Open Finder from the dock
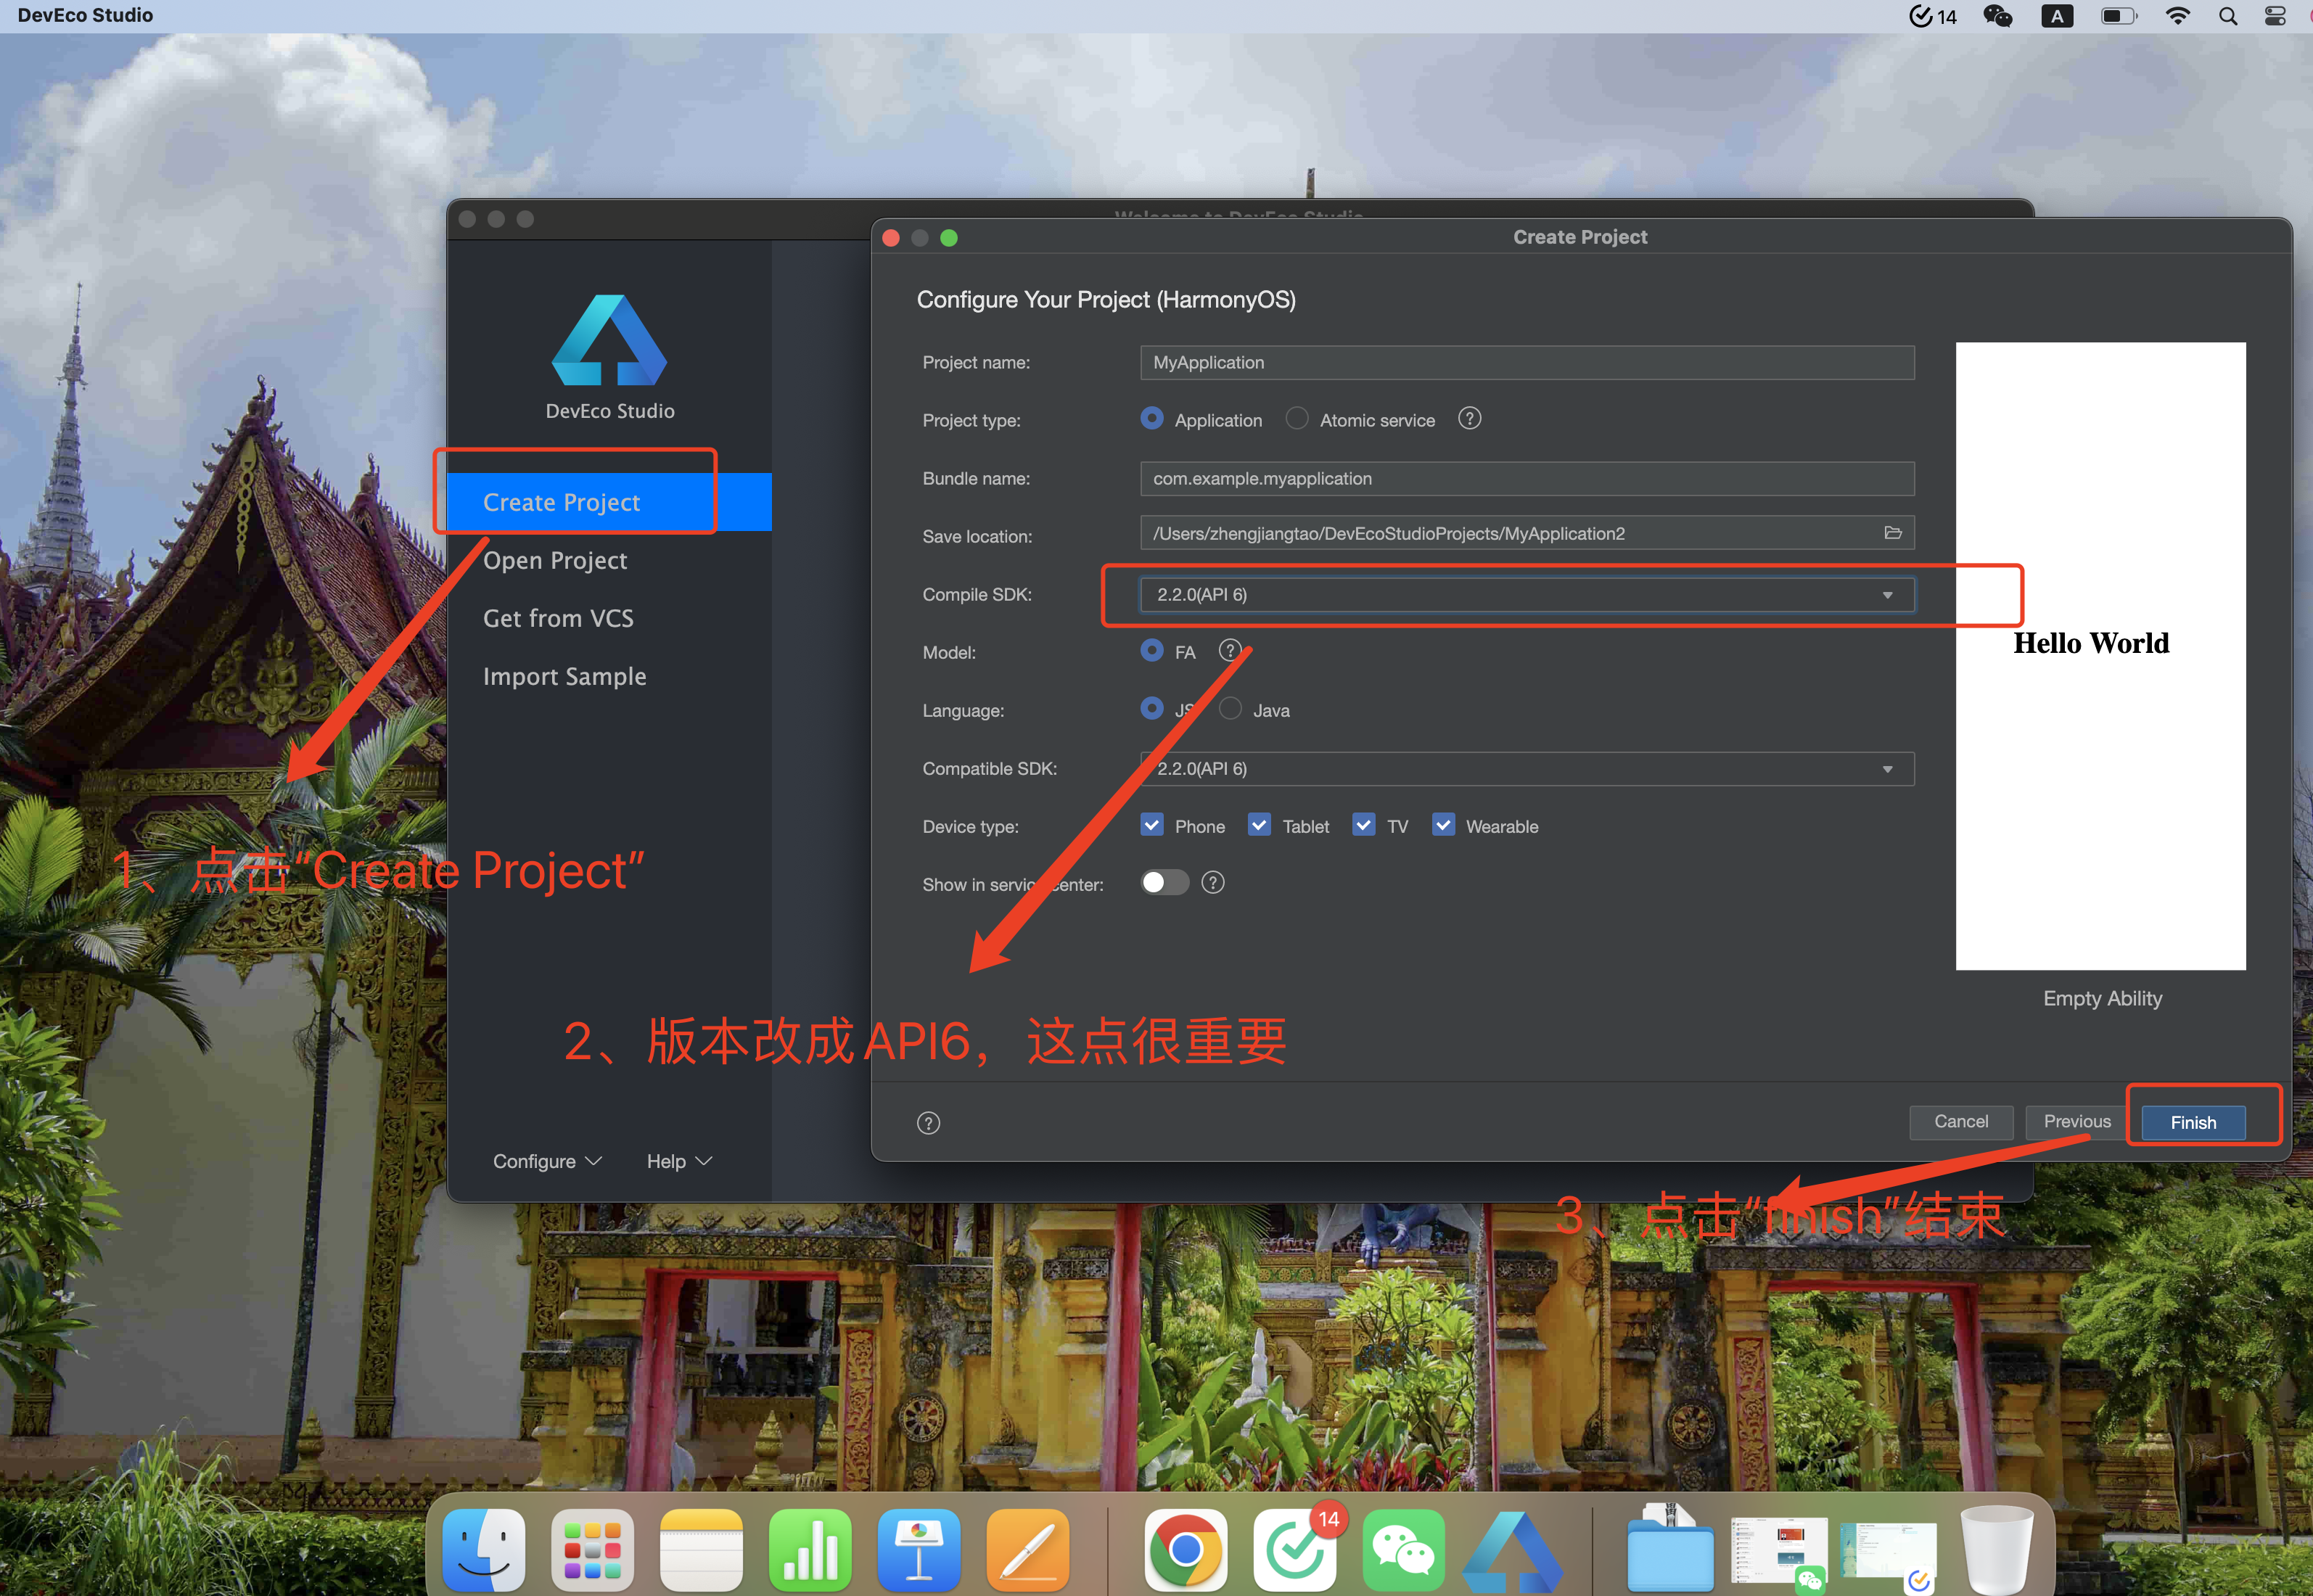 tap(484, 1549)
